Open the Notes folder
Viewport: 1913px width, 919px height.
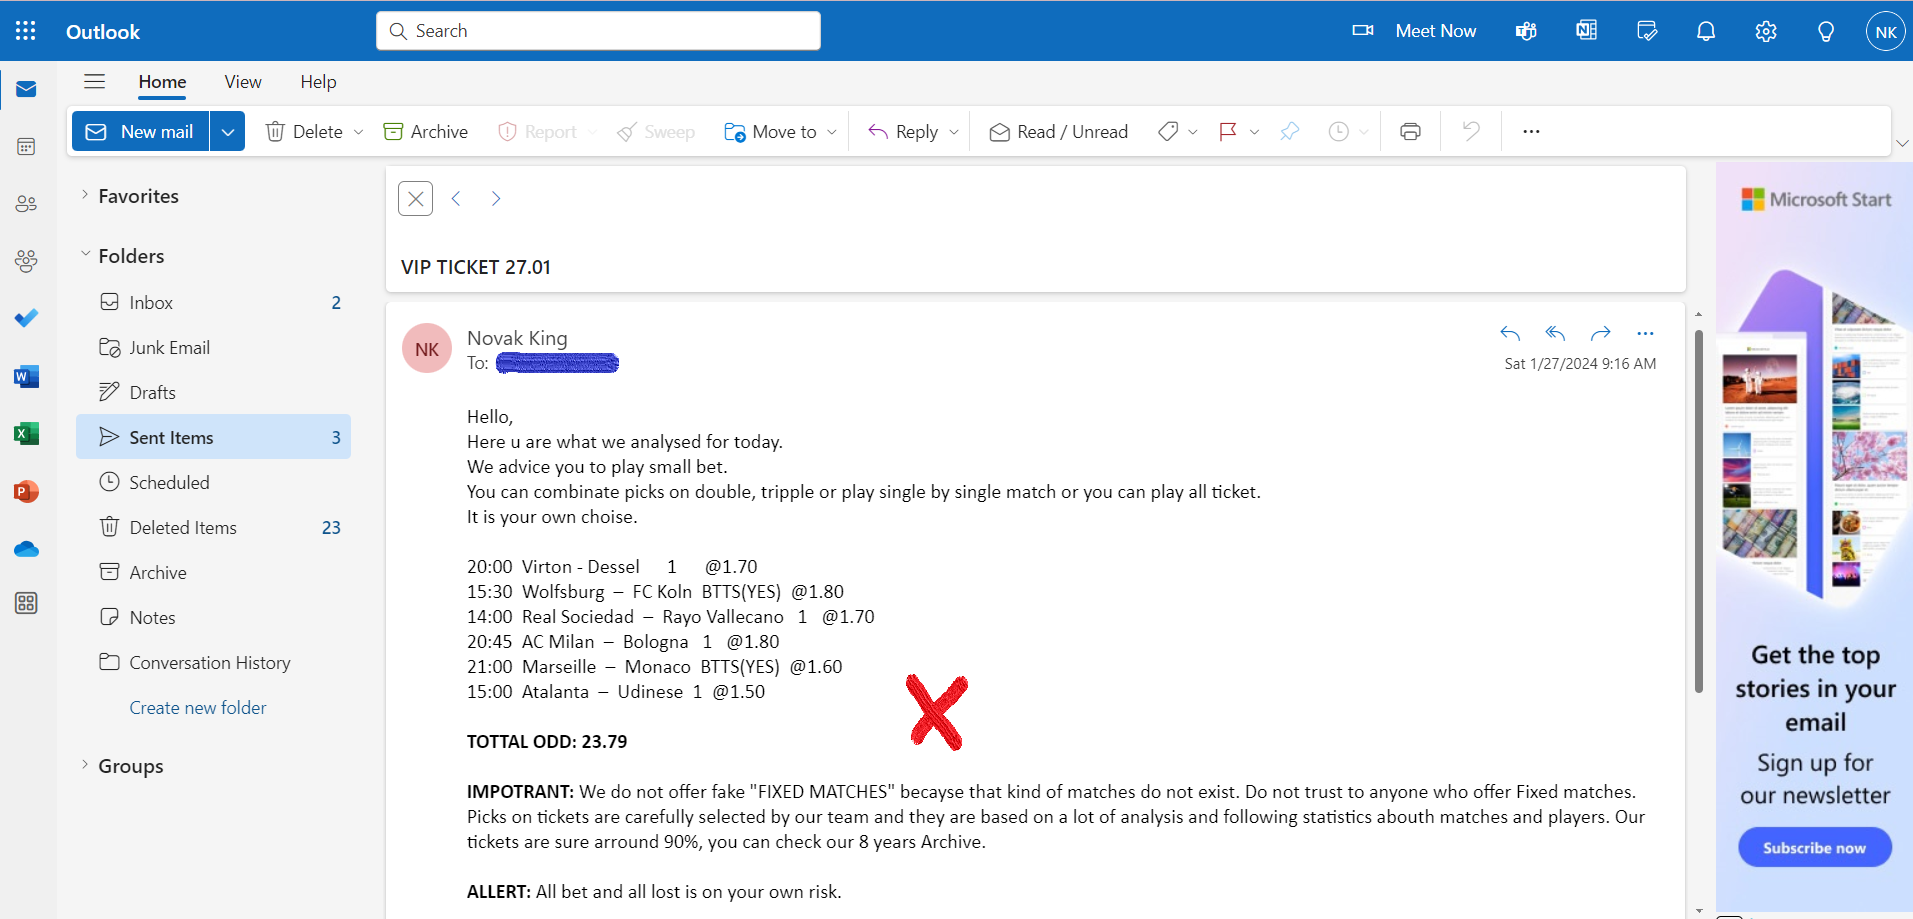click(x=213, y=617)
